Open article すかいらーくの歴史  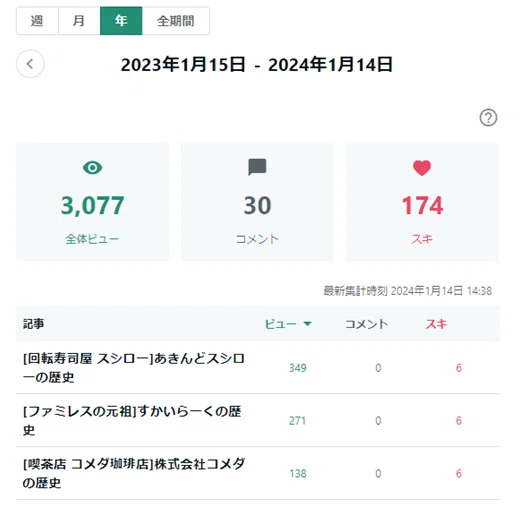(x=132, y=420)
